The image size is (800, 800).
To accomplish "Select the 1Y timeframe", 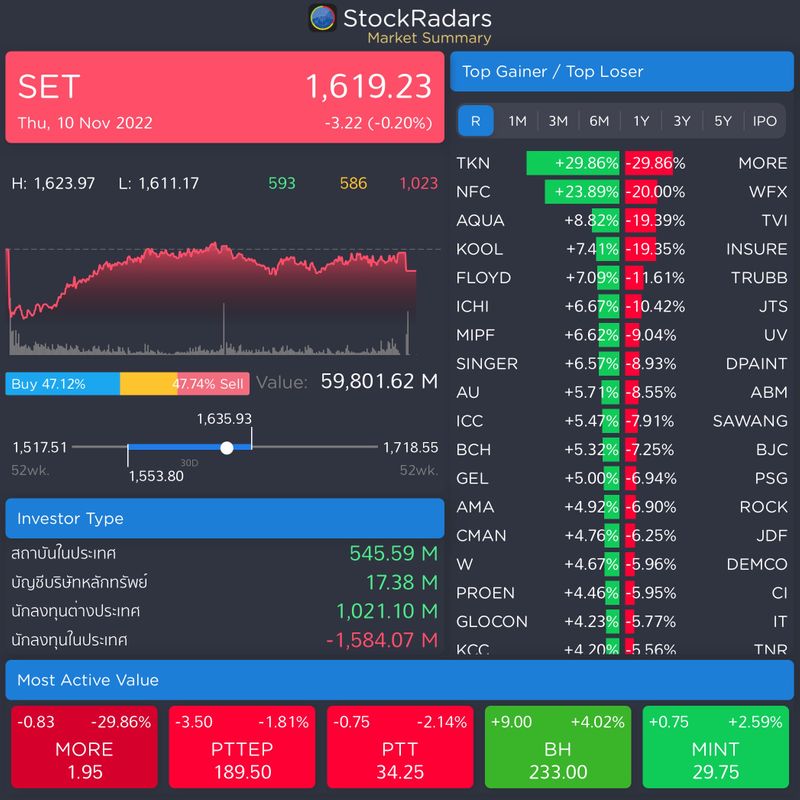I will pyautogui.click(x=639, y=120).
